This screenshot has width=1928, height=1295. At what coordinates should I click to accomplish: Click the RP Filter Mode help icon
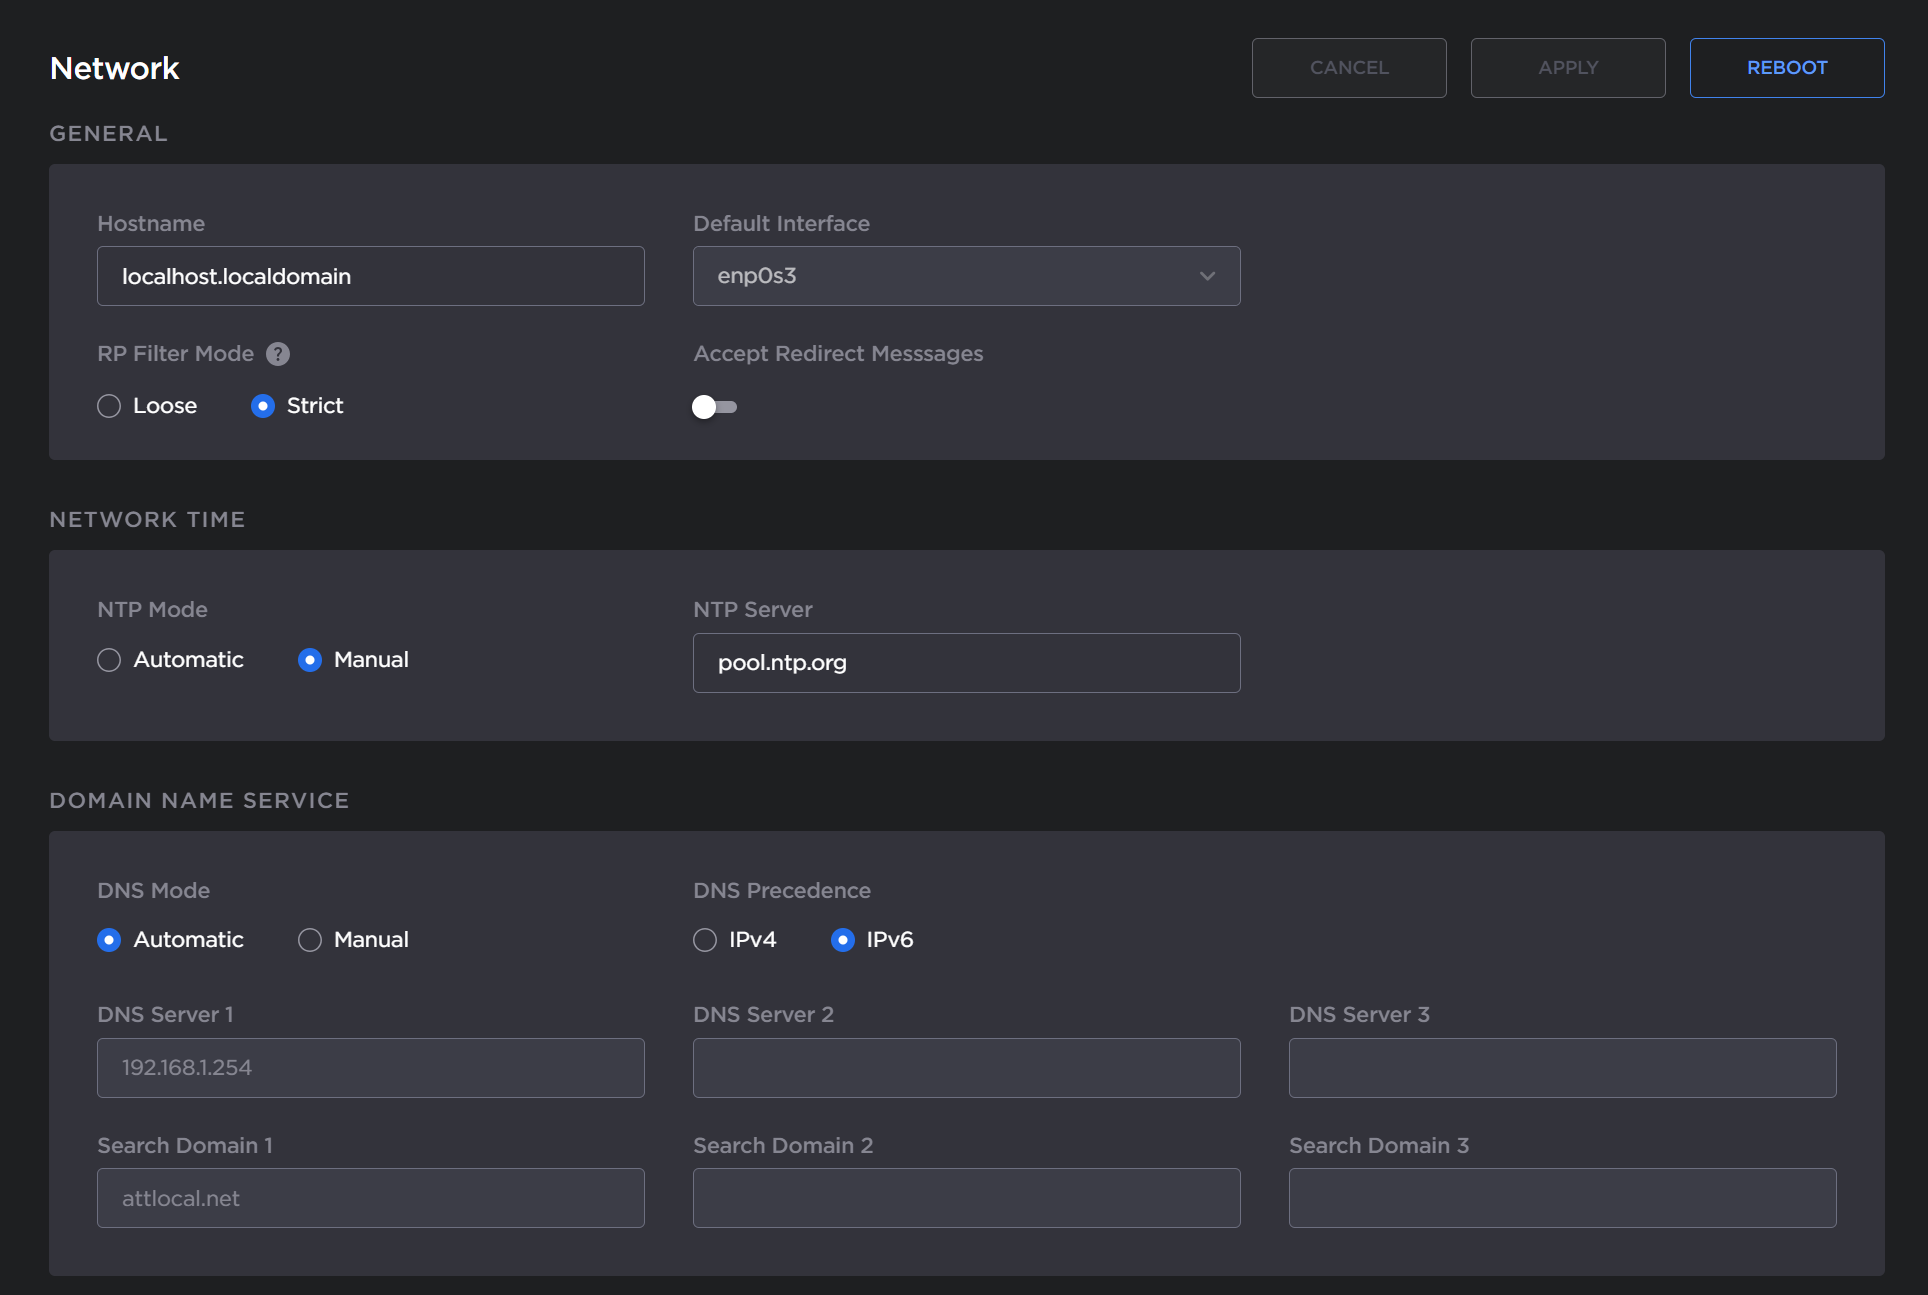pyautogui.click(x=277, y=354)
